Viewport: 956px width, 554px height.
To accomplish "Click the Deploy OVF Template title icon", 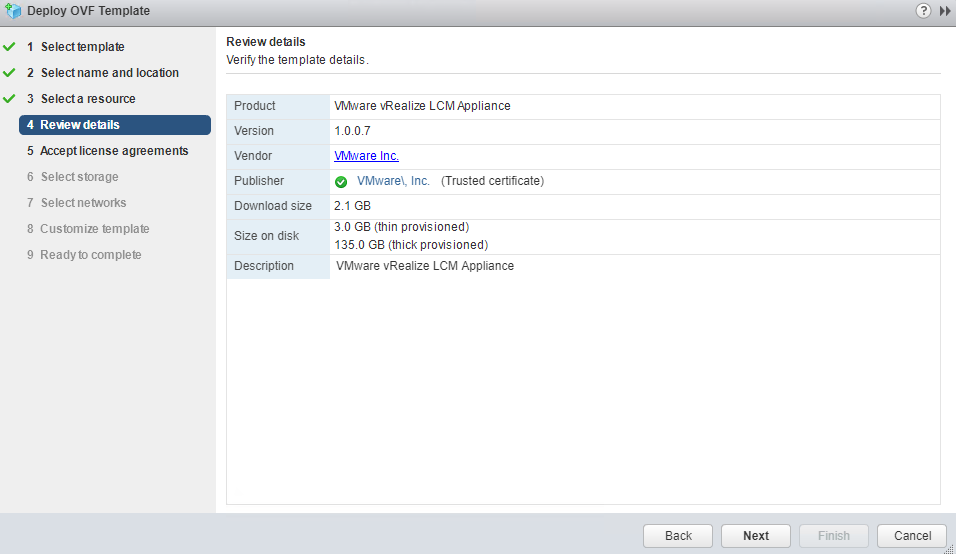I will (x=12, y=10).
